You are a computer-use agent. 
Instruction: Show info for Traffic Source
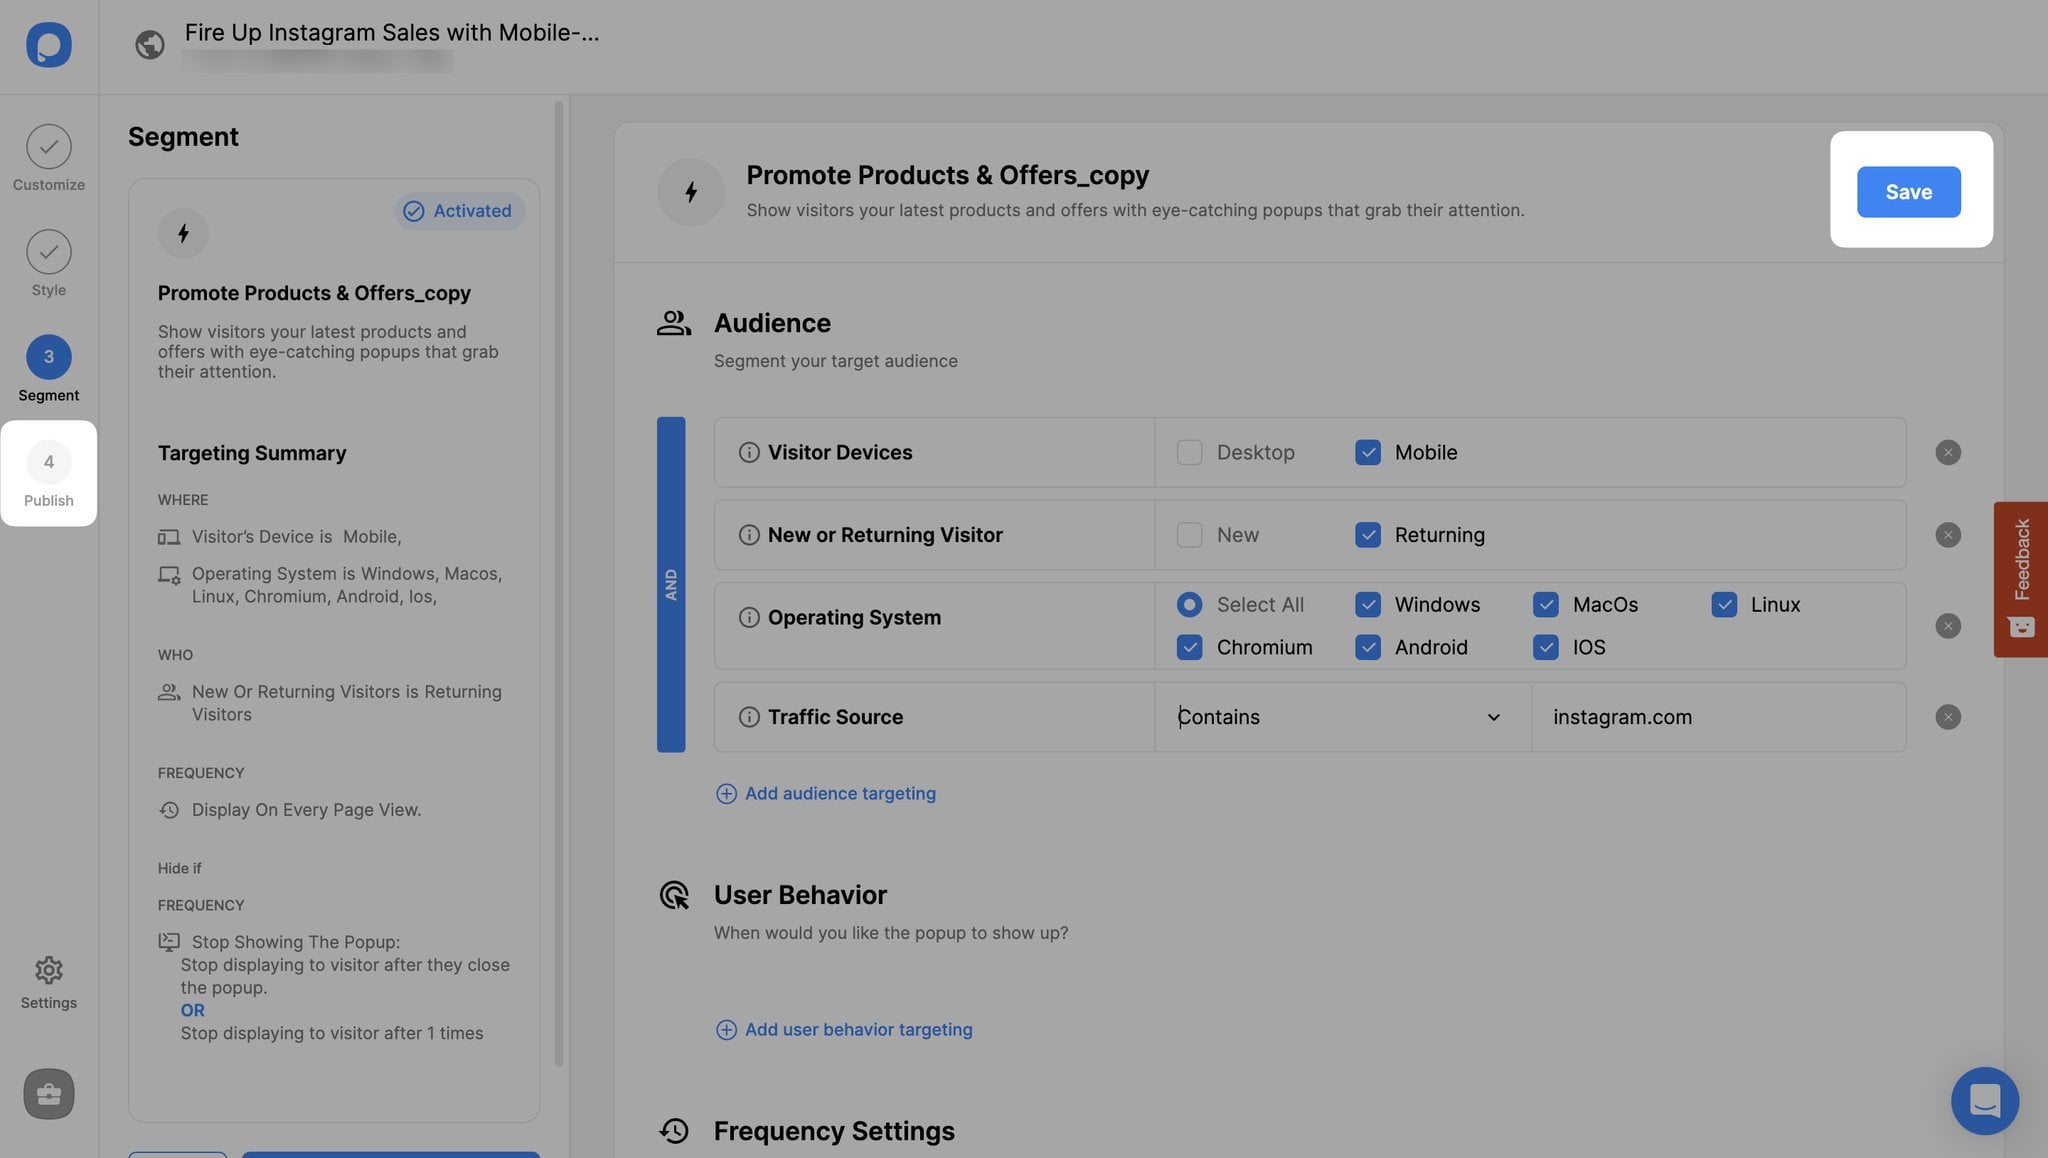click(x=748, y=717)
